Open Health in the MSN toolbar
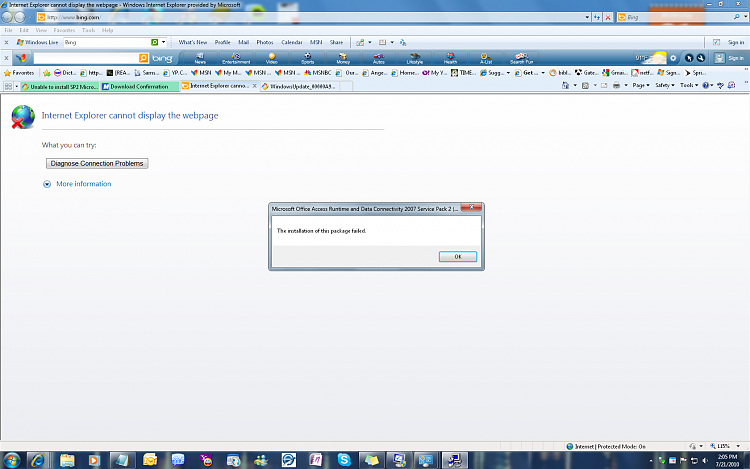The image size is (750, 469). 450,58
